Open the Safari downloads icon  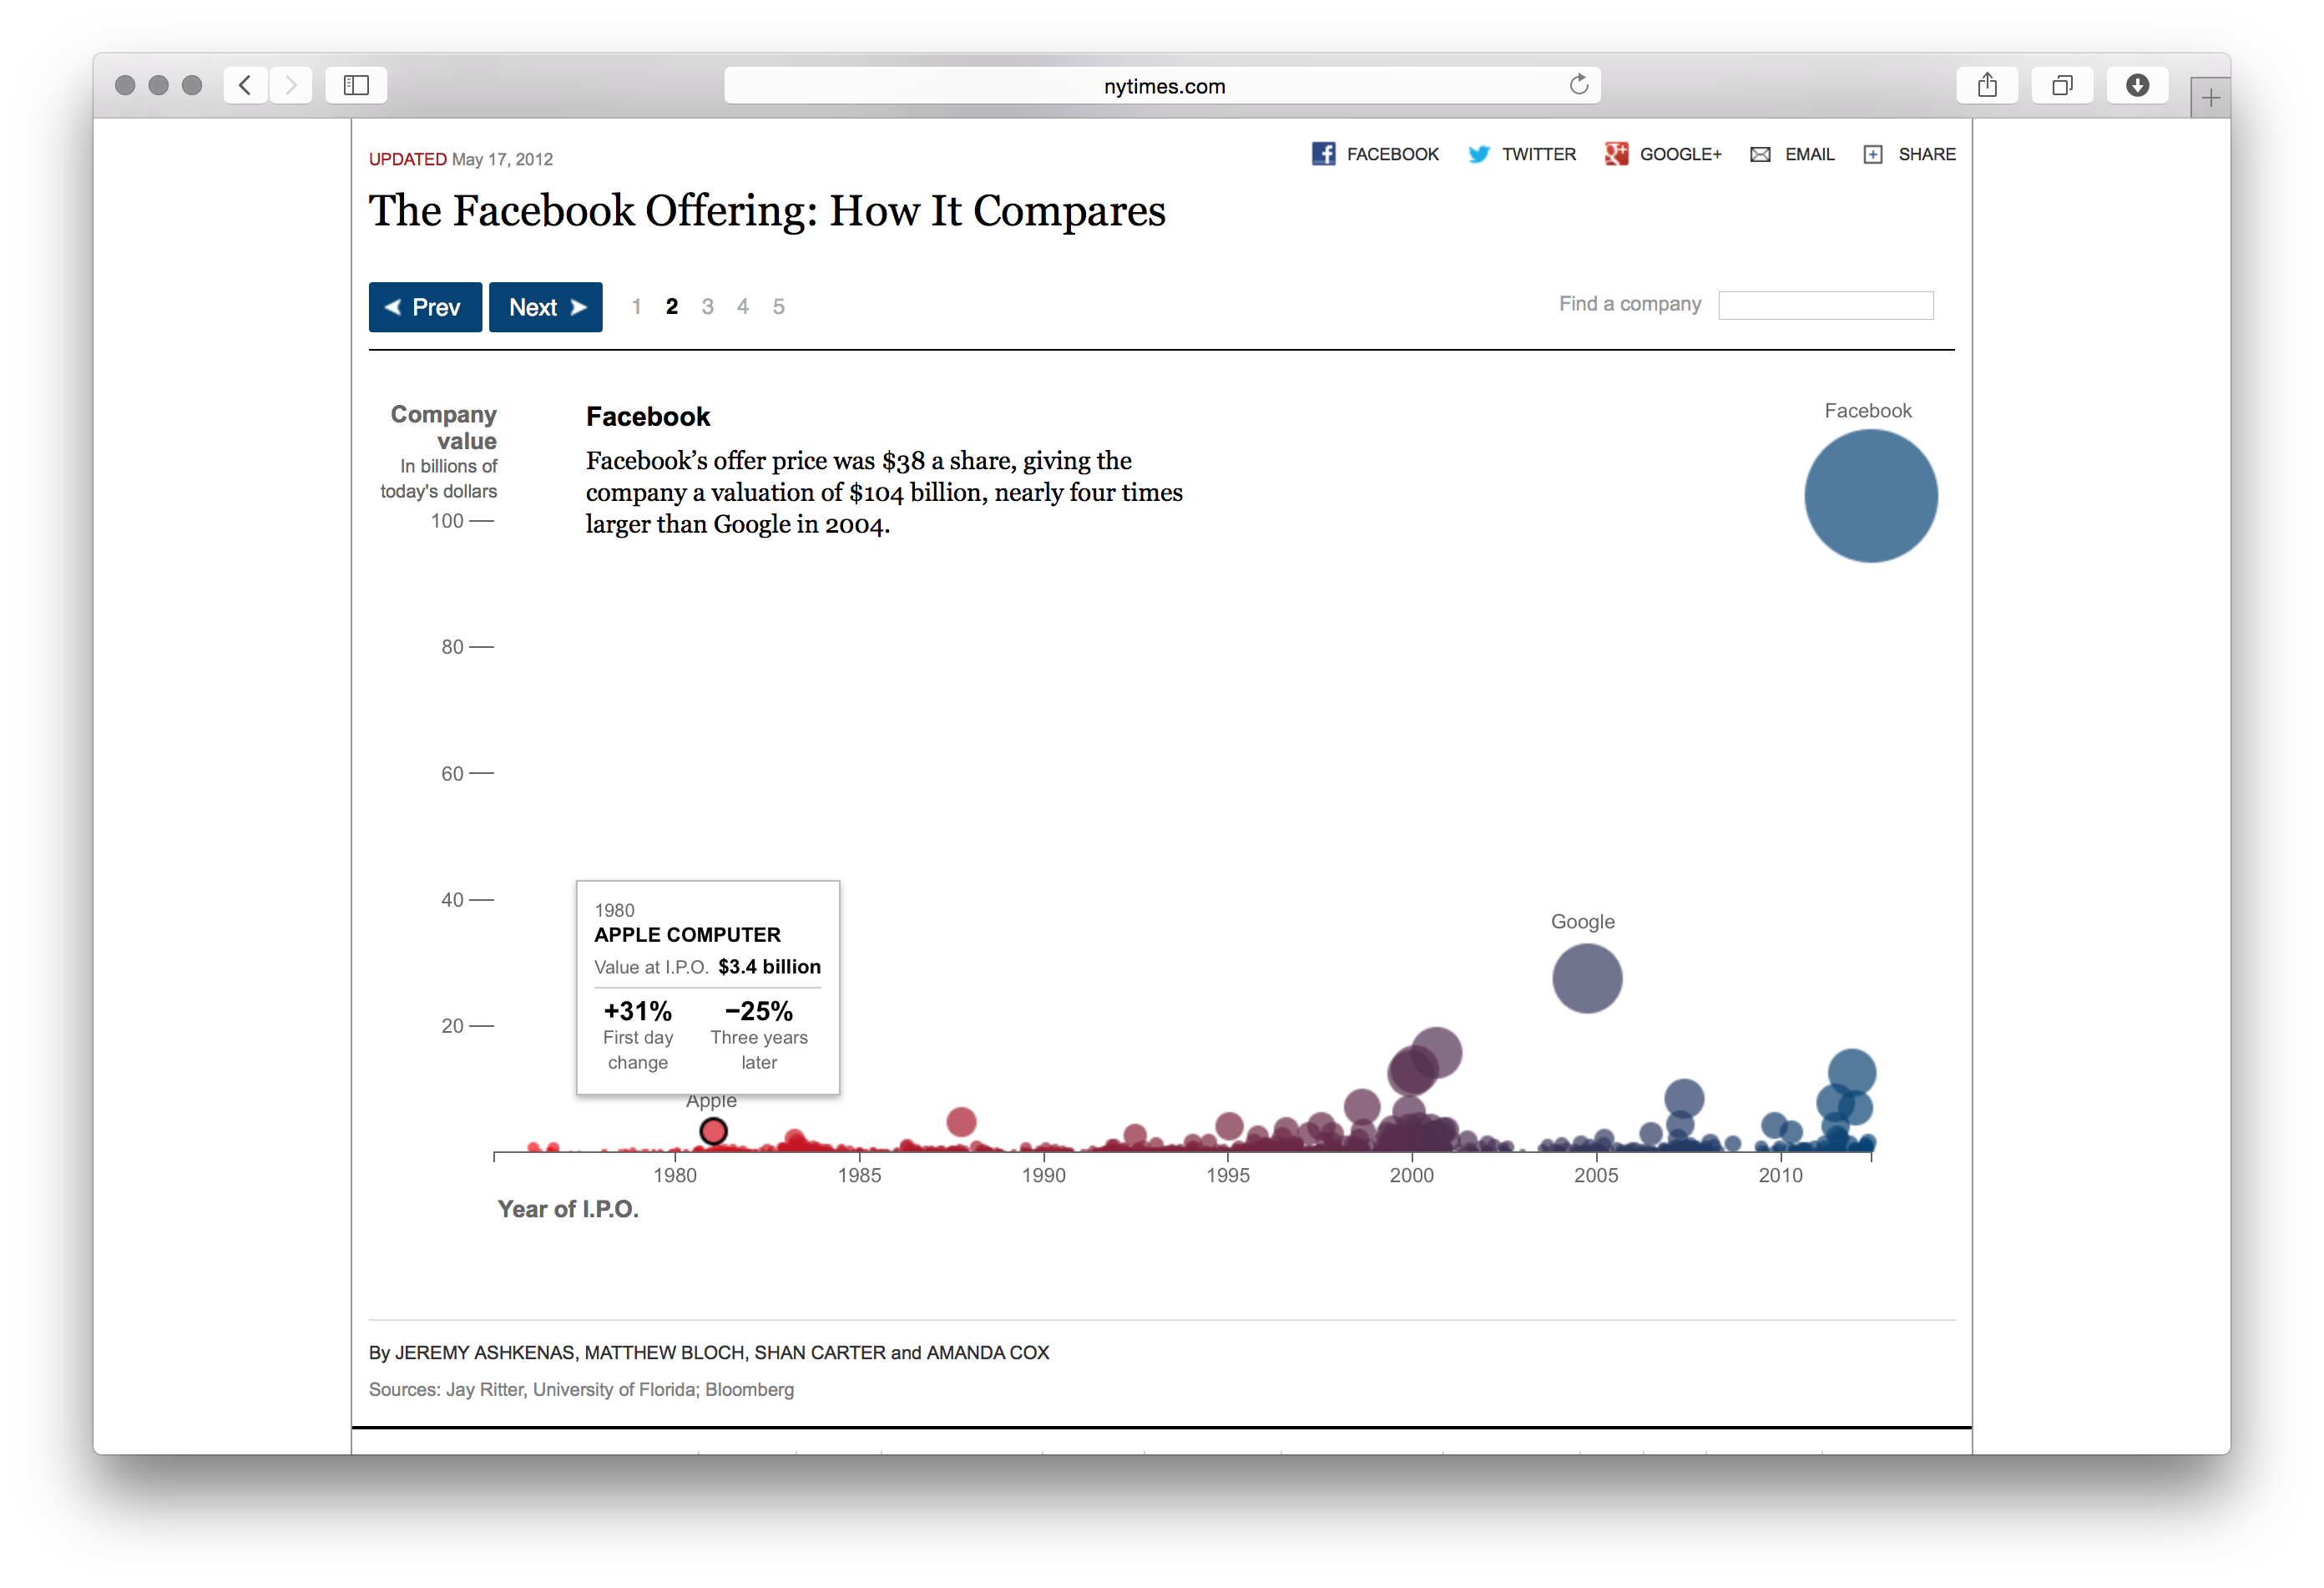click(2138, 85)
